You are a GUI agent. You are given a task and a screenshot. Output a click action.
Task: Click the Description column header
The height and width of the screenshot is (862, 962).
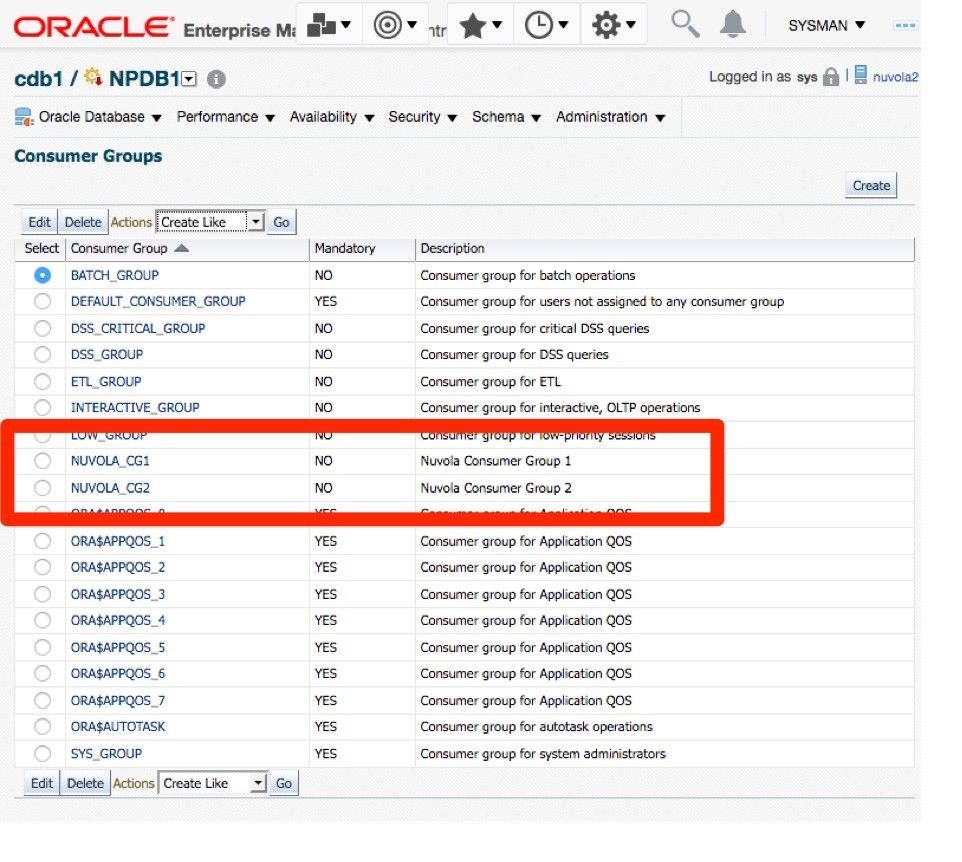(452, 248)
